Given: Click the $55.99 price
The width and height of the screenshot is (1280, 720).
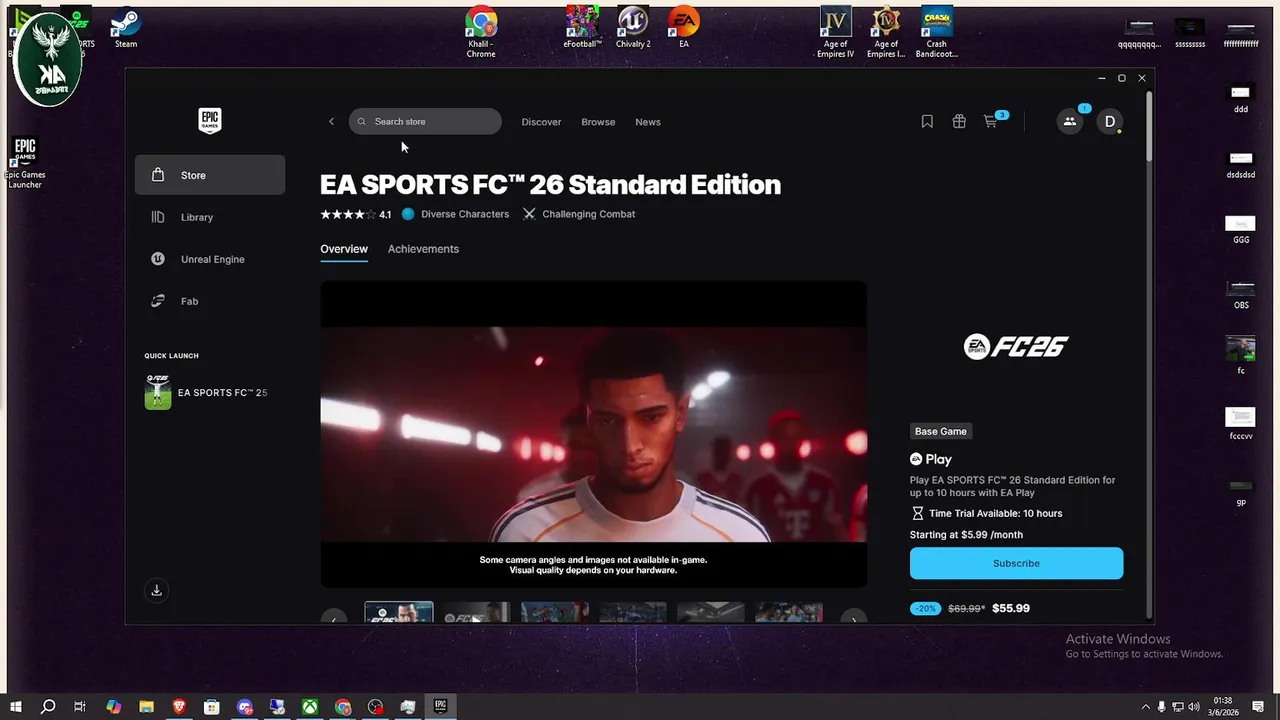Looking at the screenshot, I should click(x=1011, y=608).
